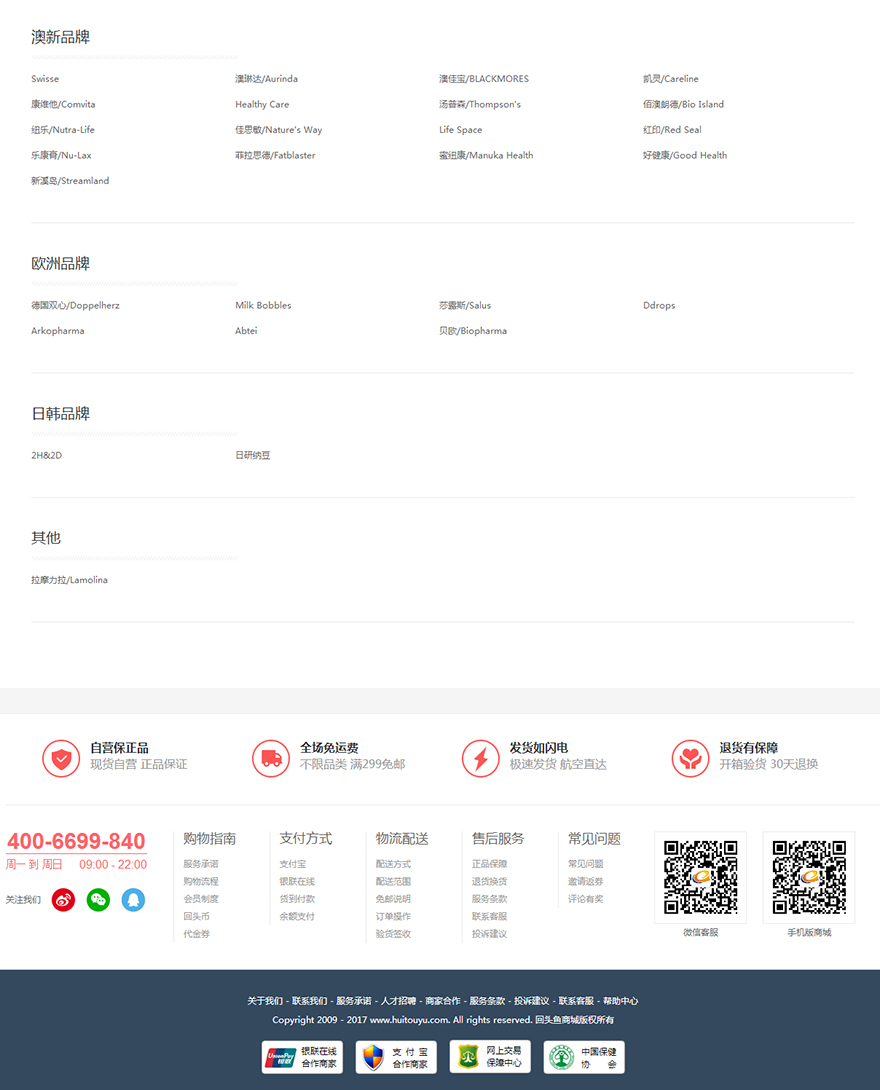Open the 正品保障 after-sales link

(489, 864)
